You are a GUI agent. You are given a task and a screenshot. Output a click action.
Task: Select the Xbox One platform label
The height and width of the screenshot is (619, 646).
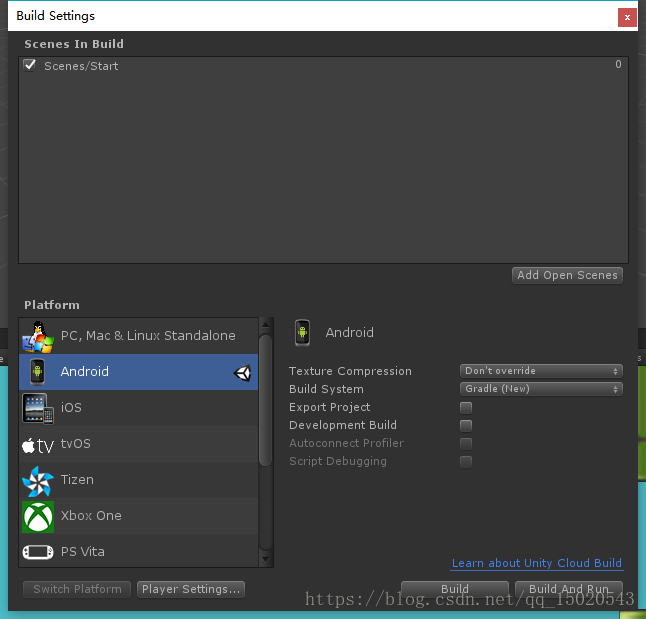tap(91, 516)
